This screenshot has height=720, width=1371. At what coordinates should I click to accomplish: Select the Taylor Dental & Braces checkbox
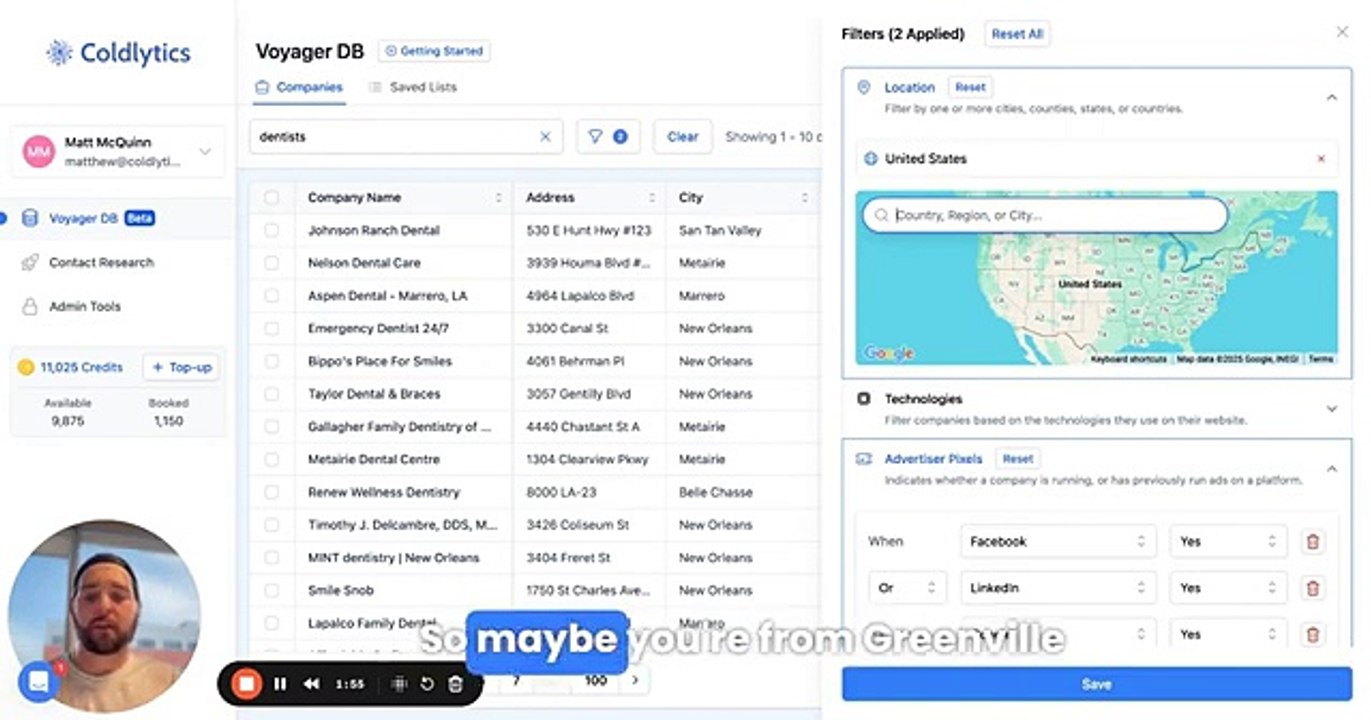point(272,394)
